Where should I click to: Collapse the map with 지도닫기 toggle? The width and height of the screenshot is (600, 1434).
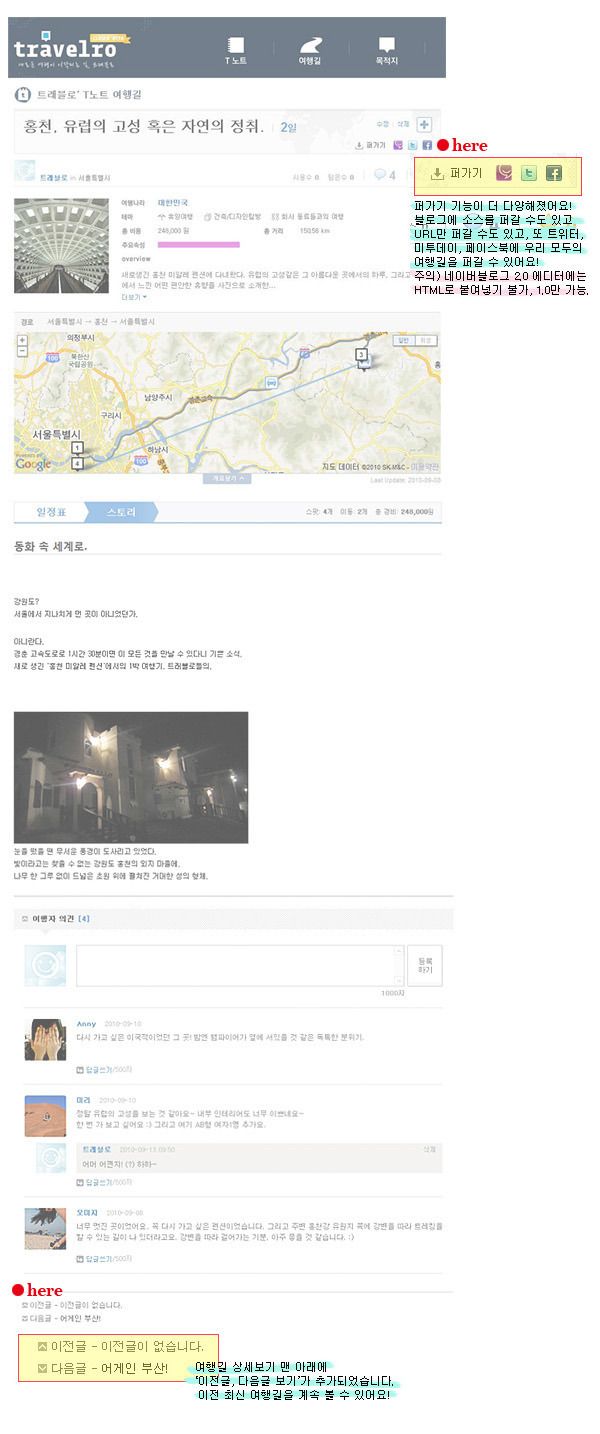(230, 479)
